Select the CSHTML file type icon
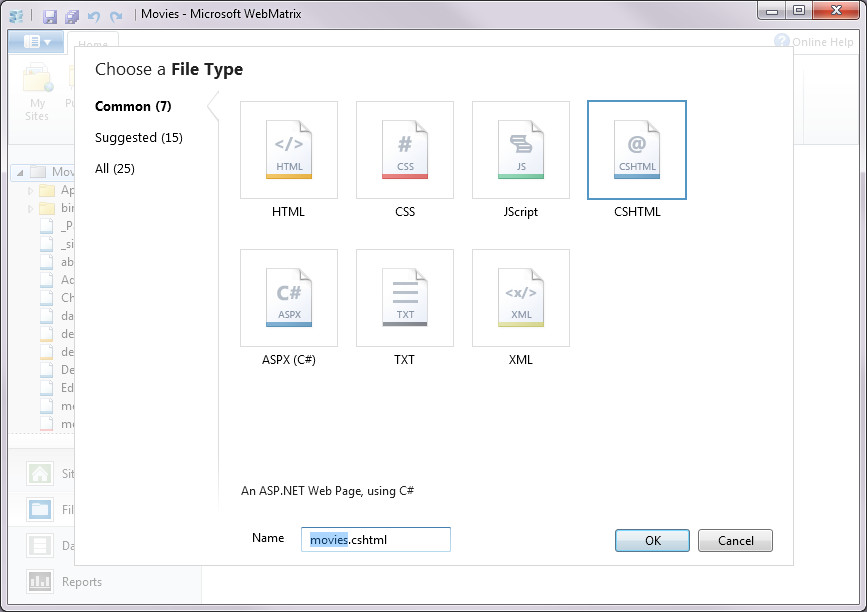Image resolution: width=867 pixels, height=612 pixels. [x=637, y=150]
